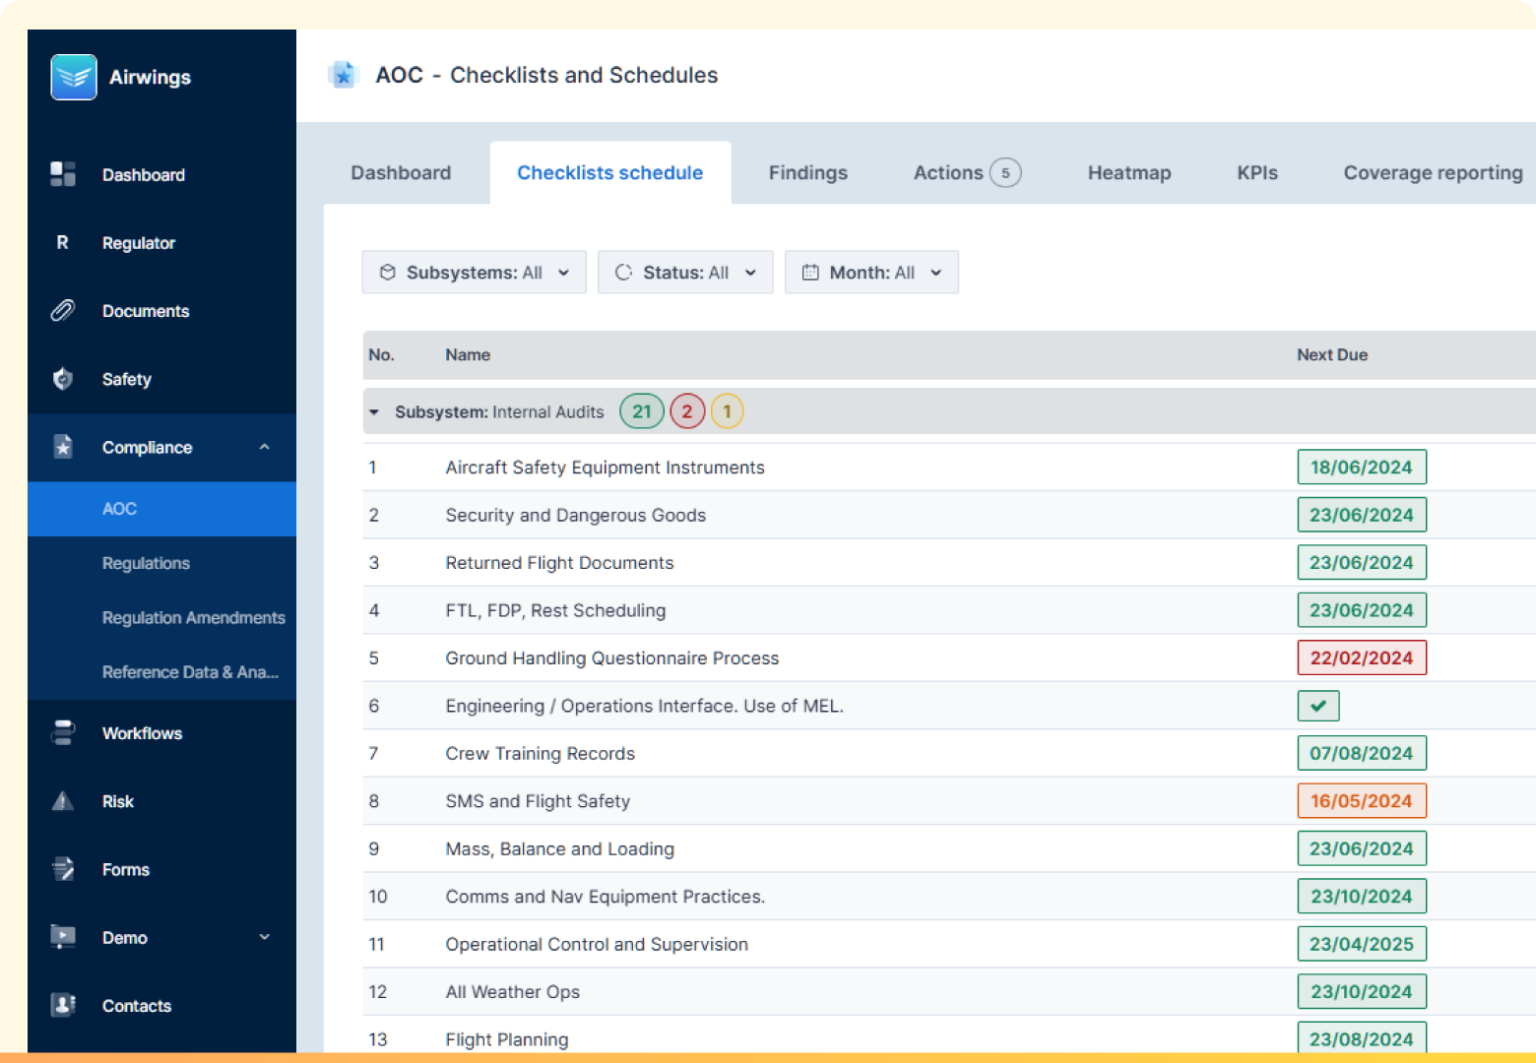Select the Workflows sidebar icon
Screen dimensions: 1536x1063
[62, 733]
